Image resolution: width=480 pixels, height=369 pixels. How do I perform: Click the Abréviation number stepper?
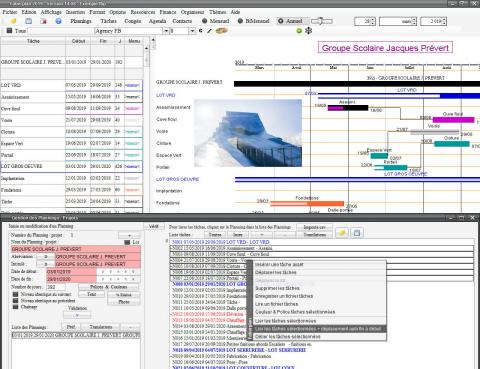45,257
